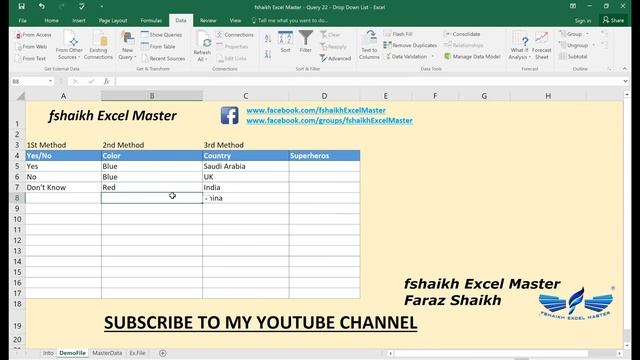Select column B header
The image size is (640, 360).
152,96
